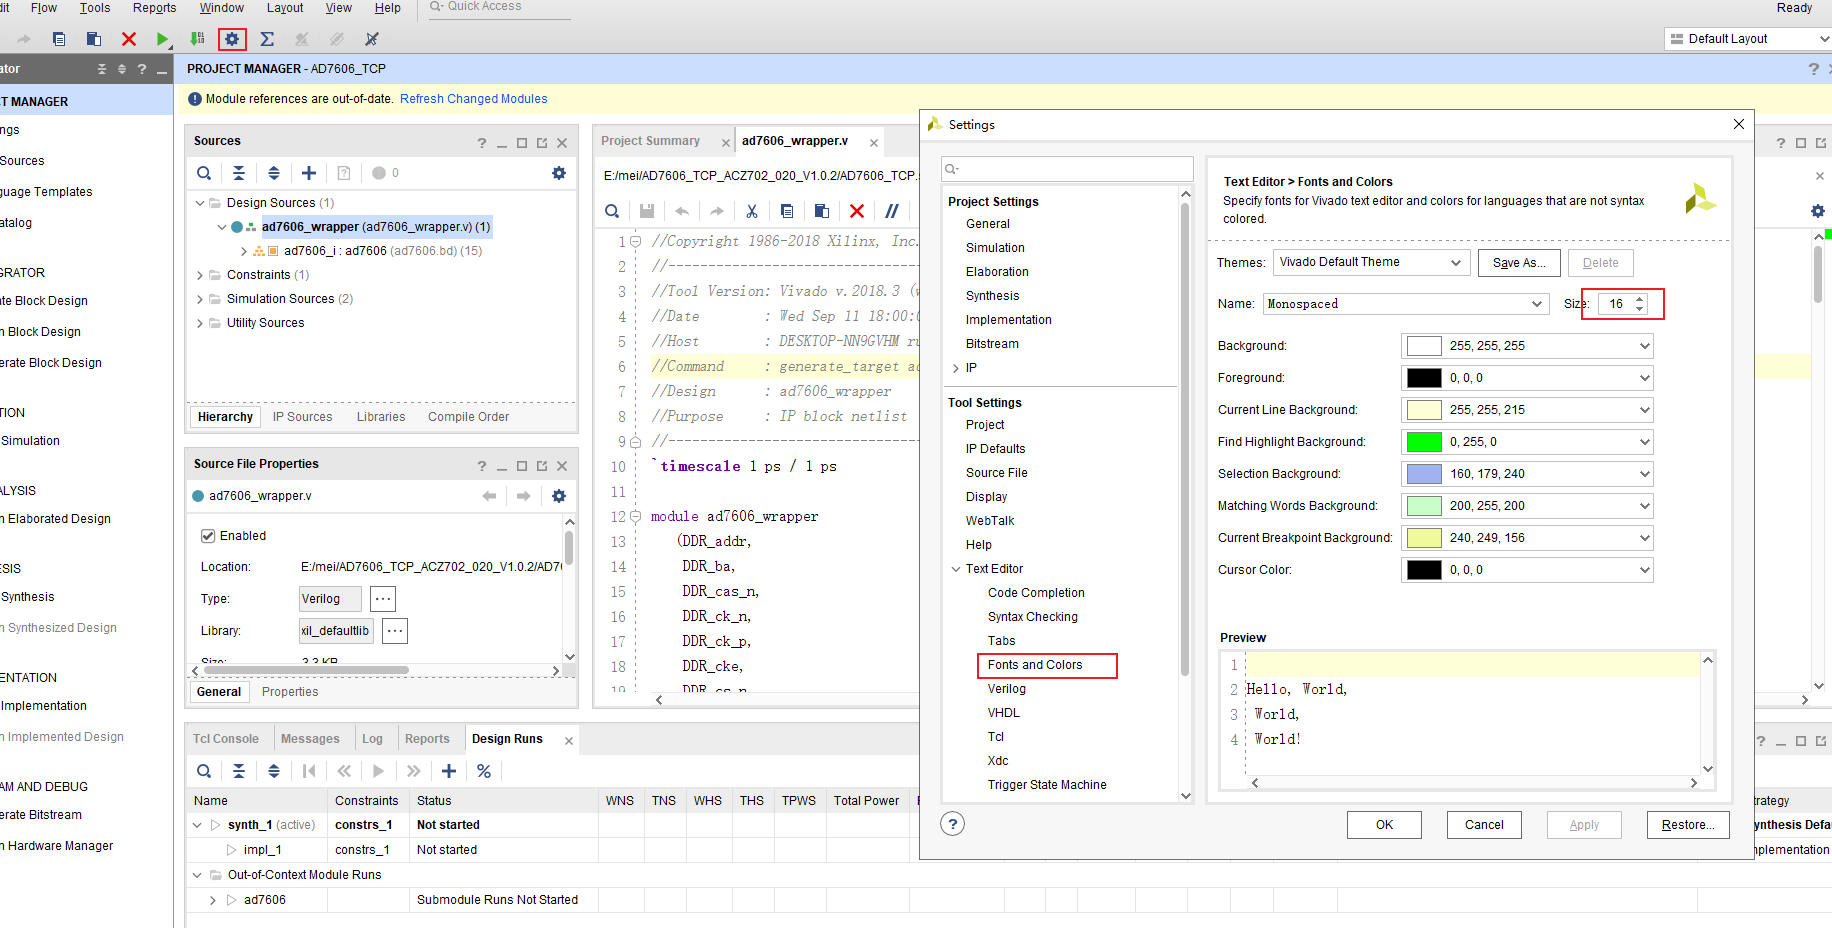Screen dimensions: 1832x928
Task: Click the Save As... theme button
Action: (1519, 263)
